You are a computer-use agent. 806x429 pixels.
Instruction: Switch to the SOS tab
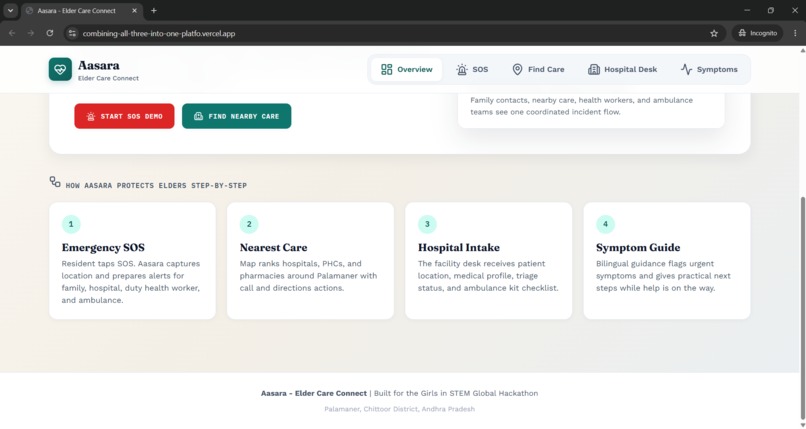(472, 69)
